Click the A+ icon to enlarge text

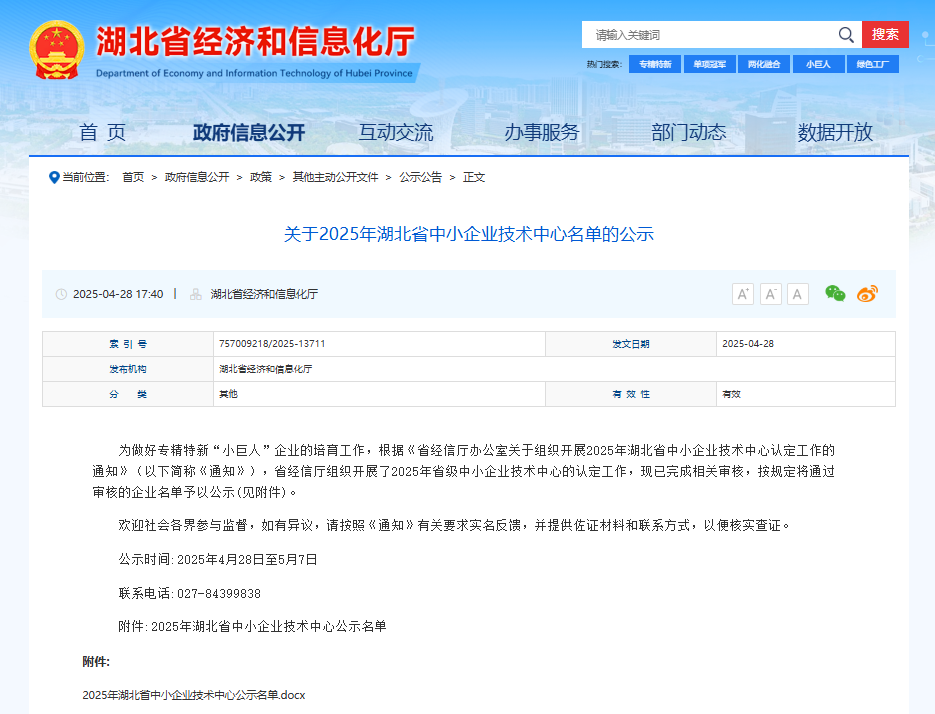742,293
